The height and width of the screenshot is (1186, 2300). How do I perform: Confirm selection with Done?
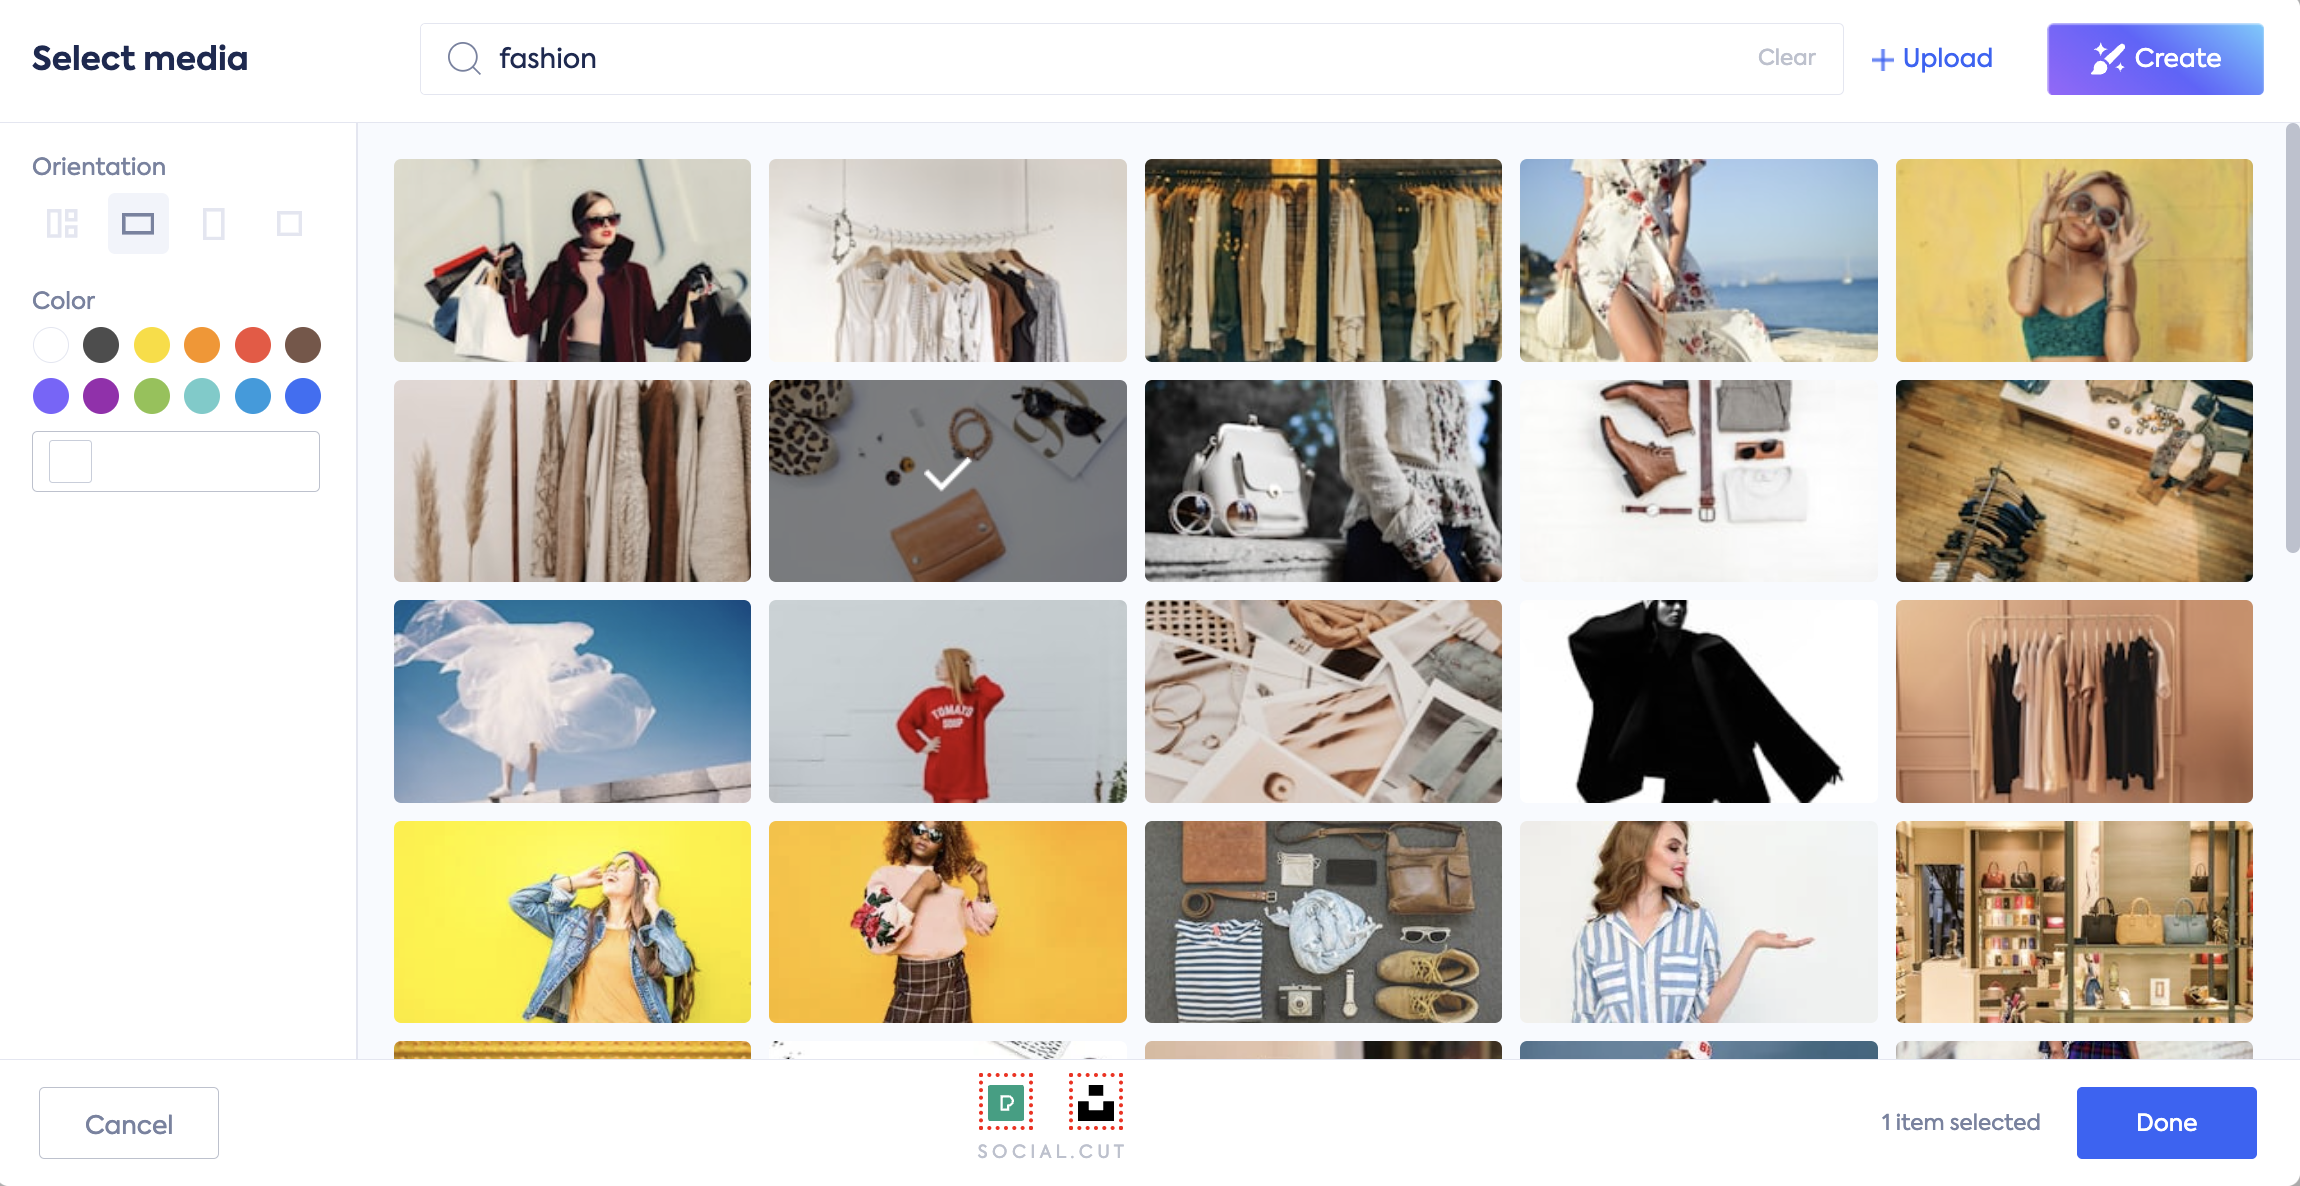2167,1123
